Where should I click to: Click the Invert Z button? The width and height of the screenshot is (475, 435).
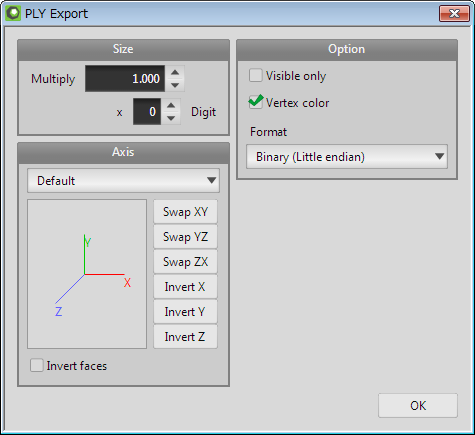[185, 337]
